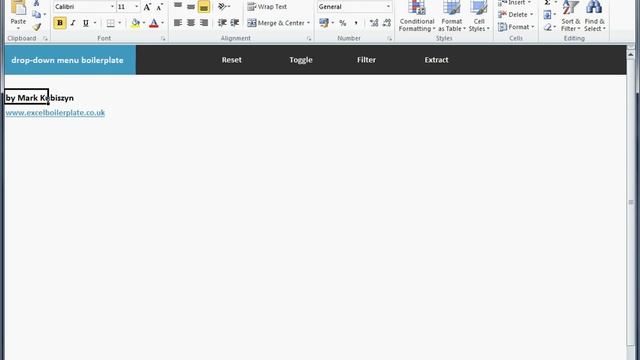This screenshot has width=640, height=360.
Task: Click the Fill down-arrow icon in Editing
Action: (x=547, y=15)
